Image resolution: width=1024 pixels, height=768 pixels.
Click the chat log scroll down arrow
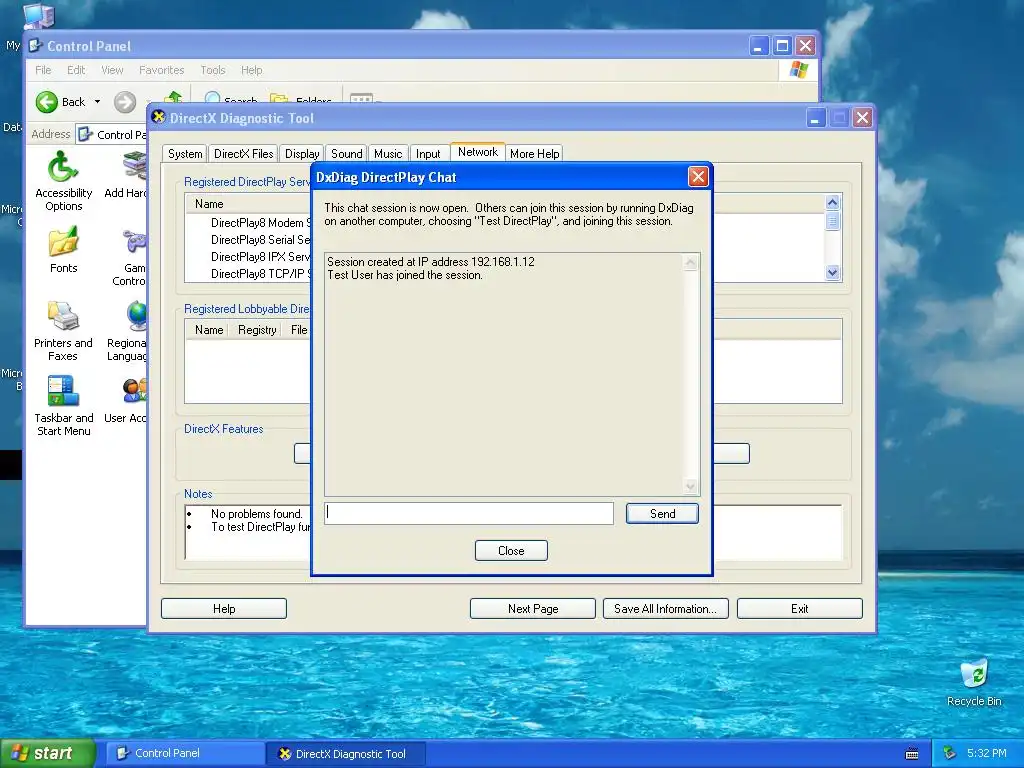click(690, 487)
